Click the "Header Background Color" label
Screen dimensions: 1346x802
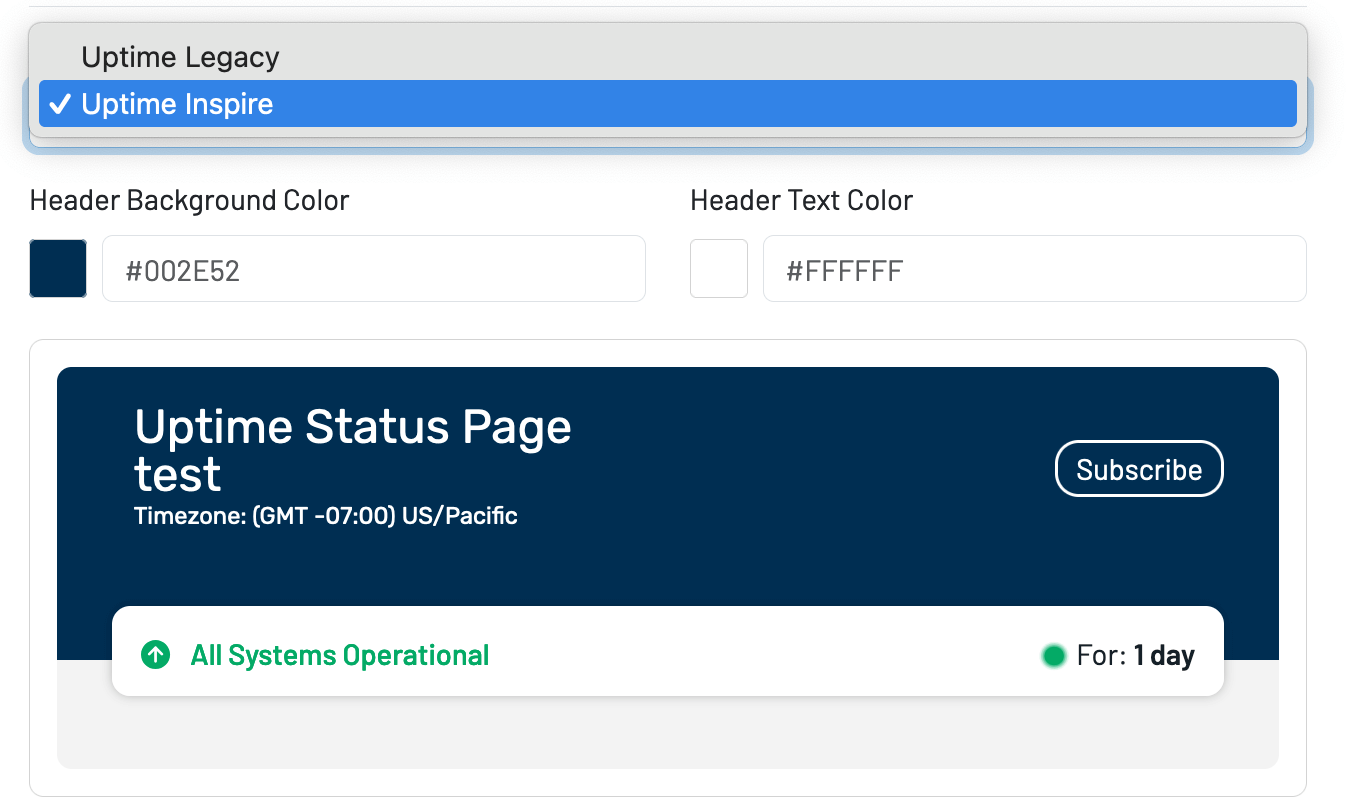[x=189, y=200]
